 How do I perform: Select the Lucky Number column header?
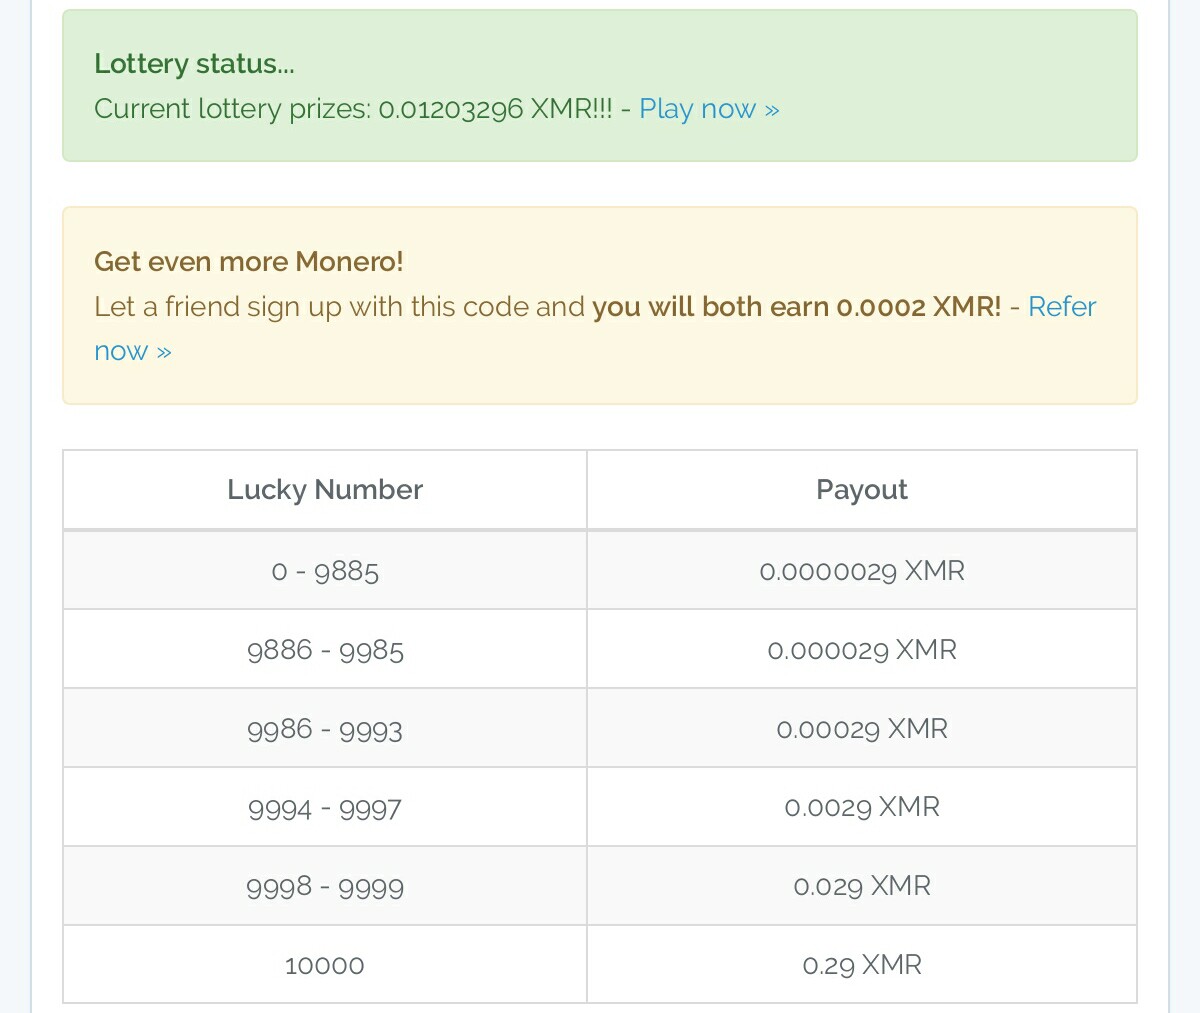pos(325,490)
